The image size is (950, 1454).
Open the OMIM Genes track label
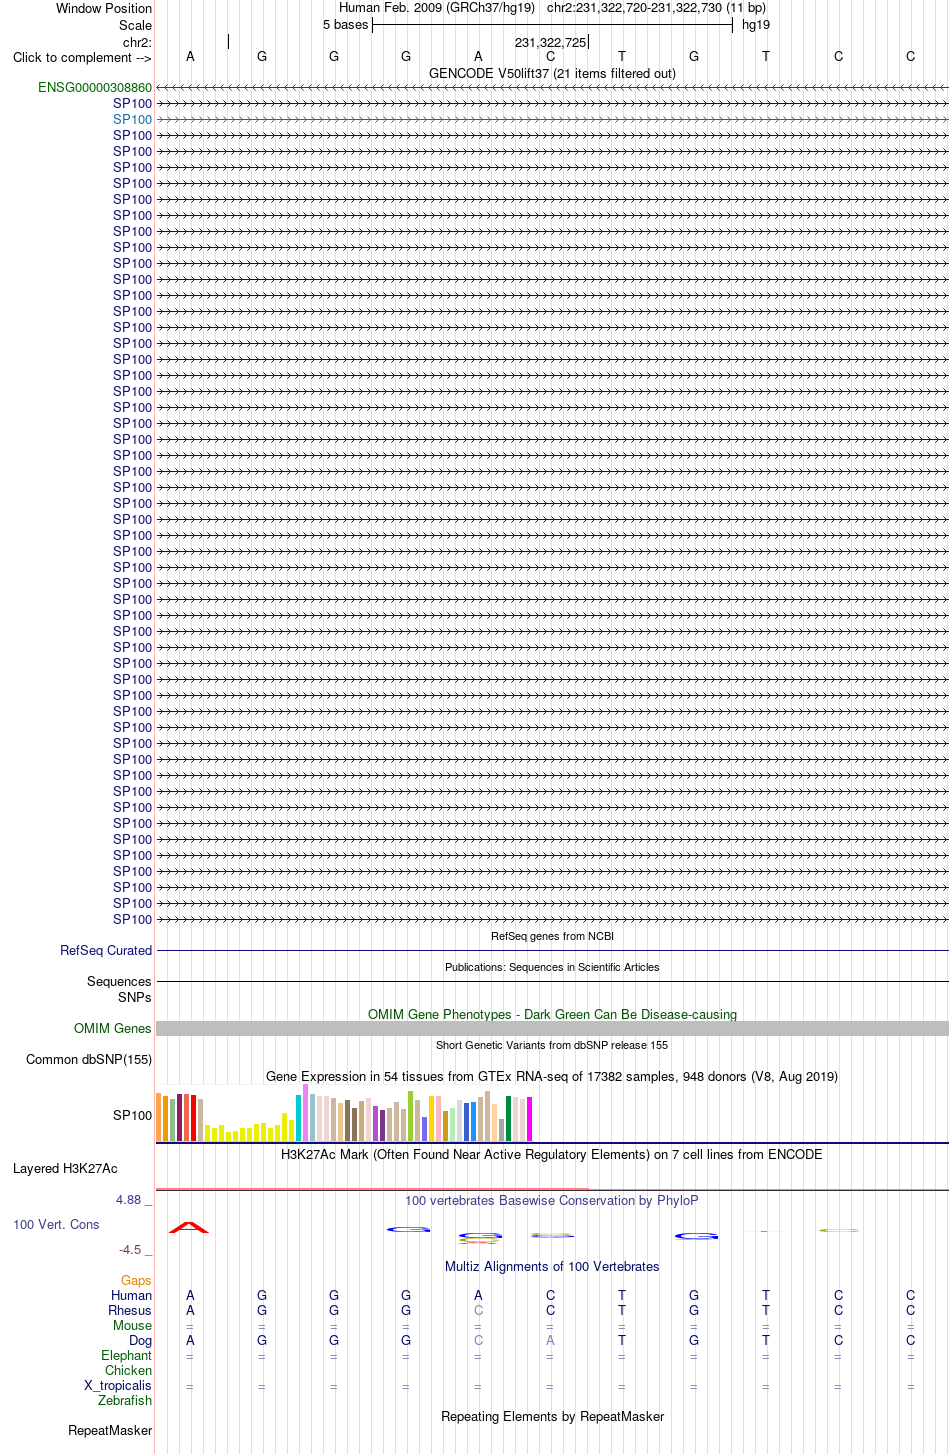click(113, 1029)
